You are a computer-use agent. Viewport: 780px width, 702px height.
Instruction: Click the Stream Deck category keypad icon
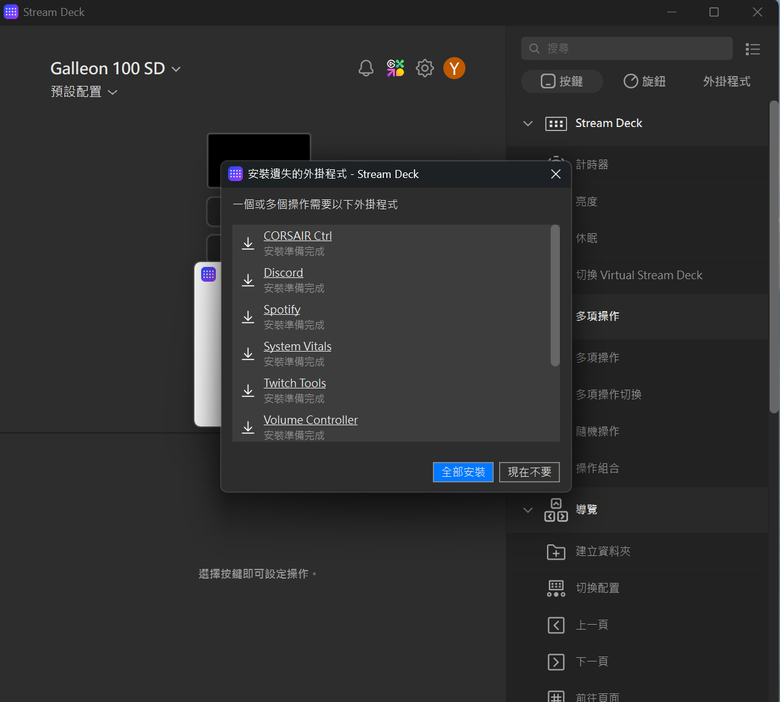pyautogui.click(x=556, y=123)
